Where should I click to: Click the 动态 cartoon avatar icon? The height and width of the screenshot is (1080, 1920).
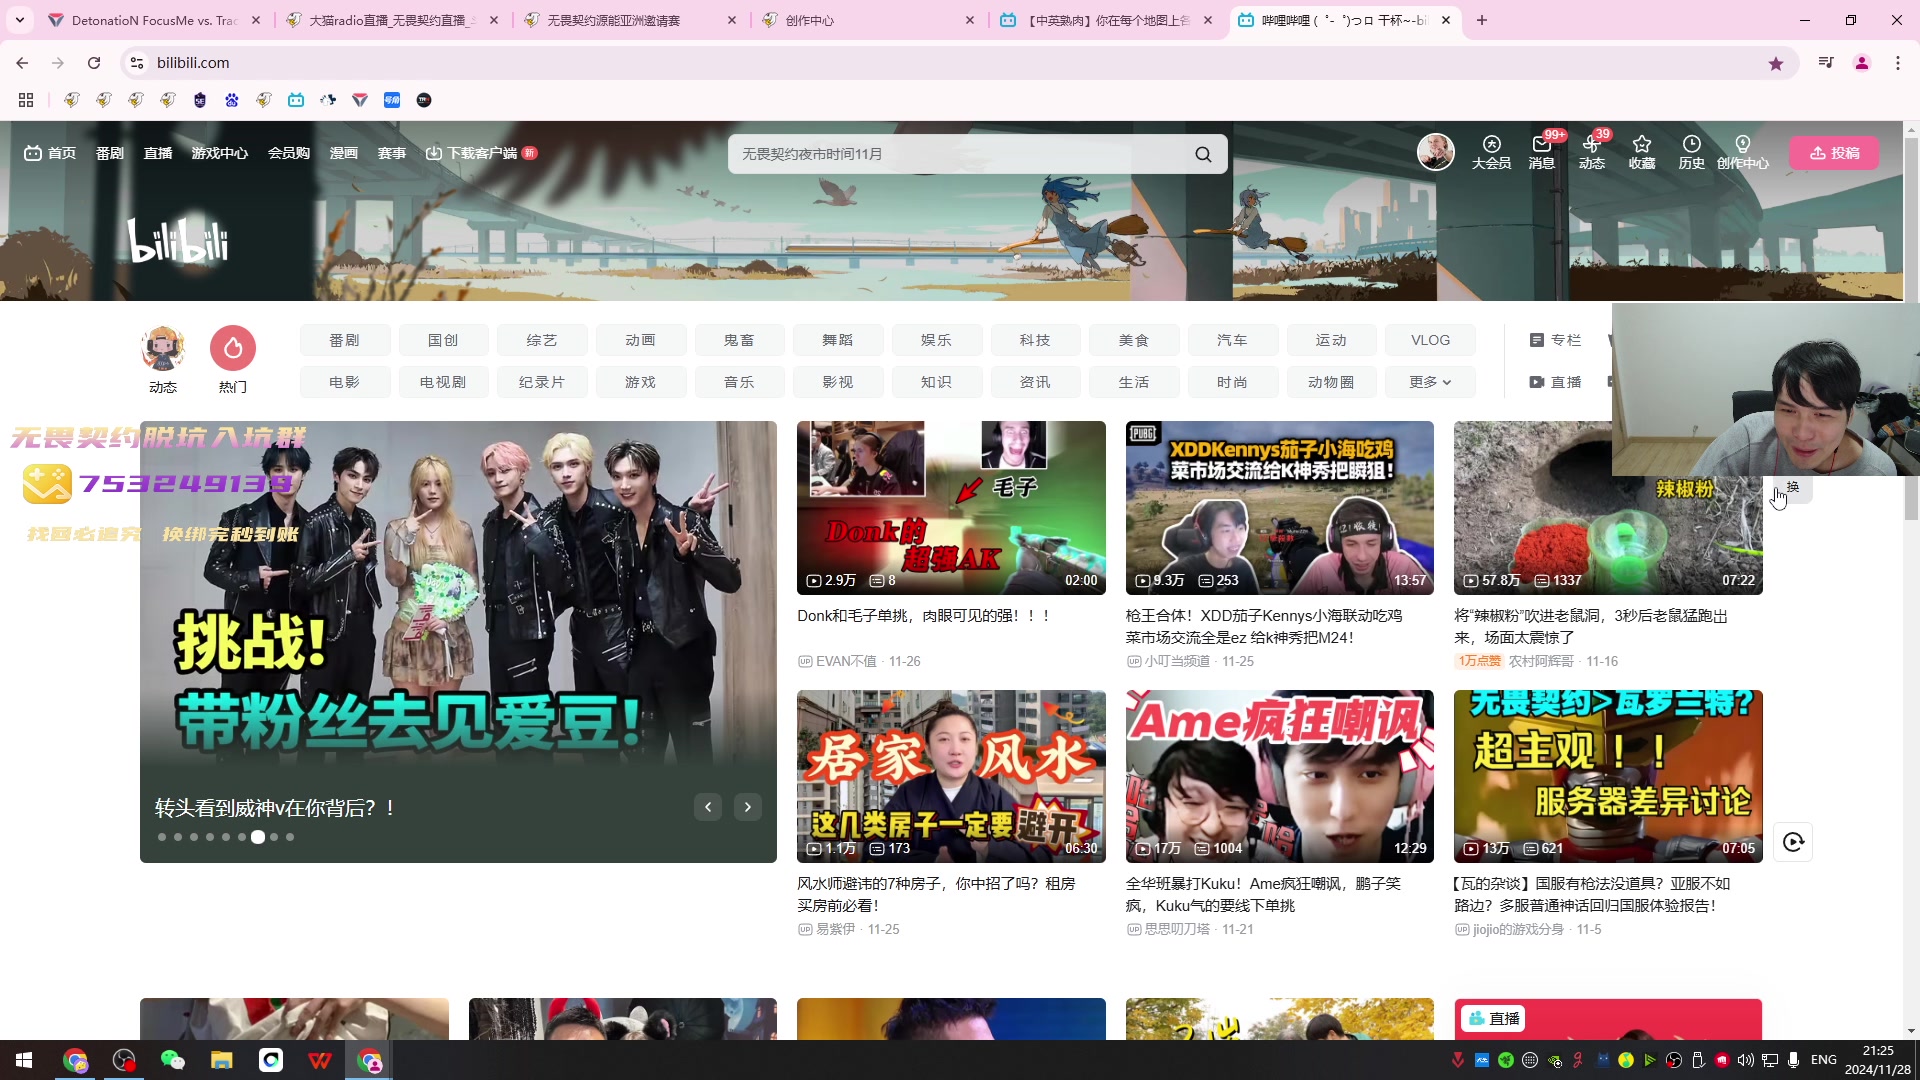click(x=163, y=348)
